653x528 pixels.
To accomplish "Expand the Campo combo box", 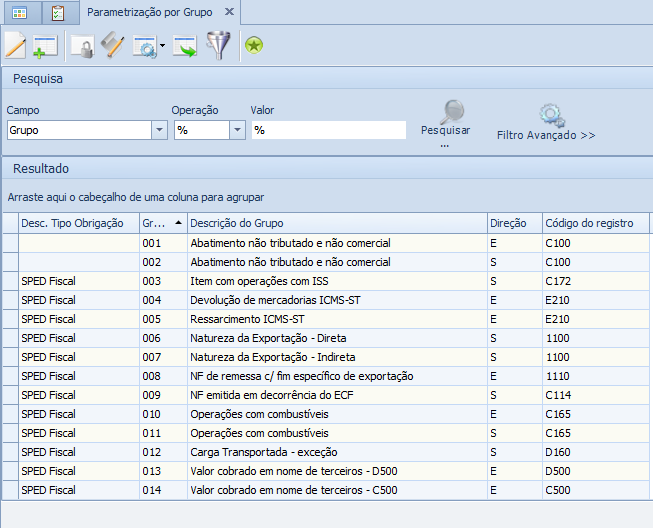I will pyautogui.click(x=159, y=130).
